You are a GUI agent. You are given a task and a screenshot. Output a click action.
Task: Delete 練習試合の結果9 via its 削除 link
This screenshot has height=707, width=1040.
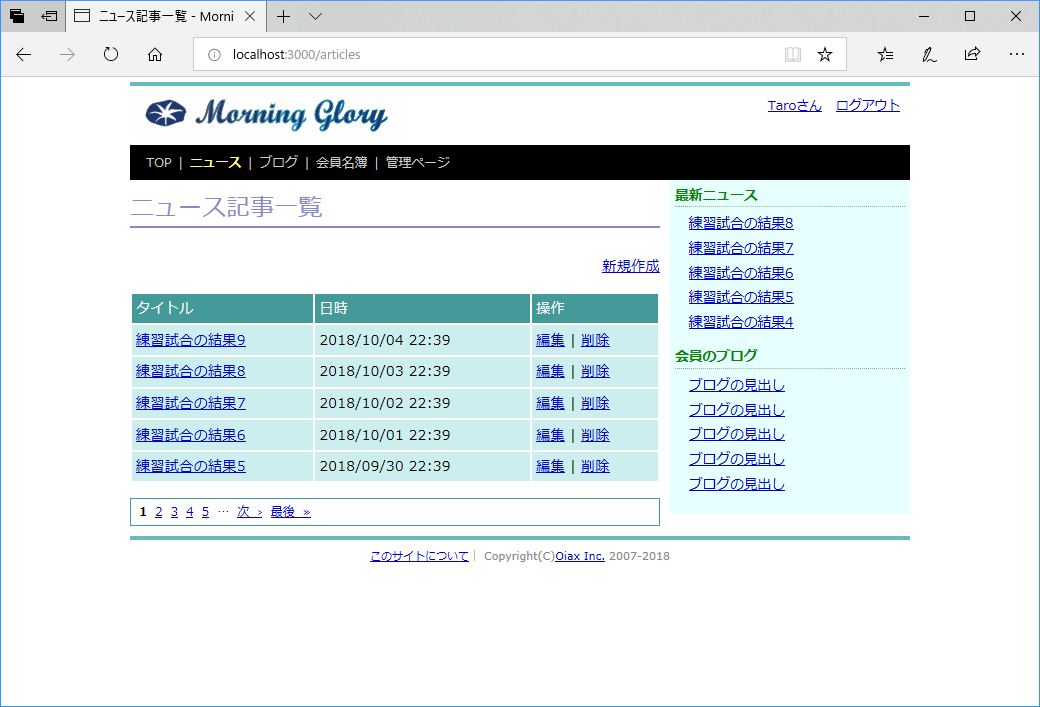pyautogui.click(x=596, y=340)
